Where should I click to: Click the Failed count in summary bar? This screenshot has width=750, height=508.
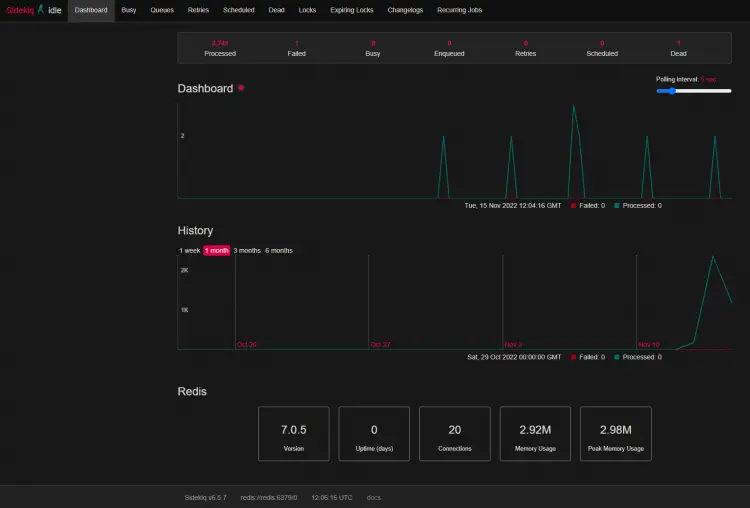[x=296, y=48]
